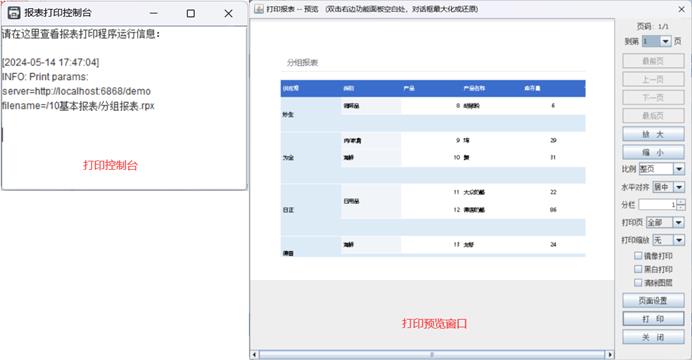Viewport: 692px width, 360px height.
Task: Click the INFO: Print params log line
Action: (45, 77)
